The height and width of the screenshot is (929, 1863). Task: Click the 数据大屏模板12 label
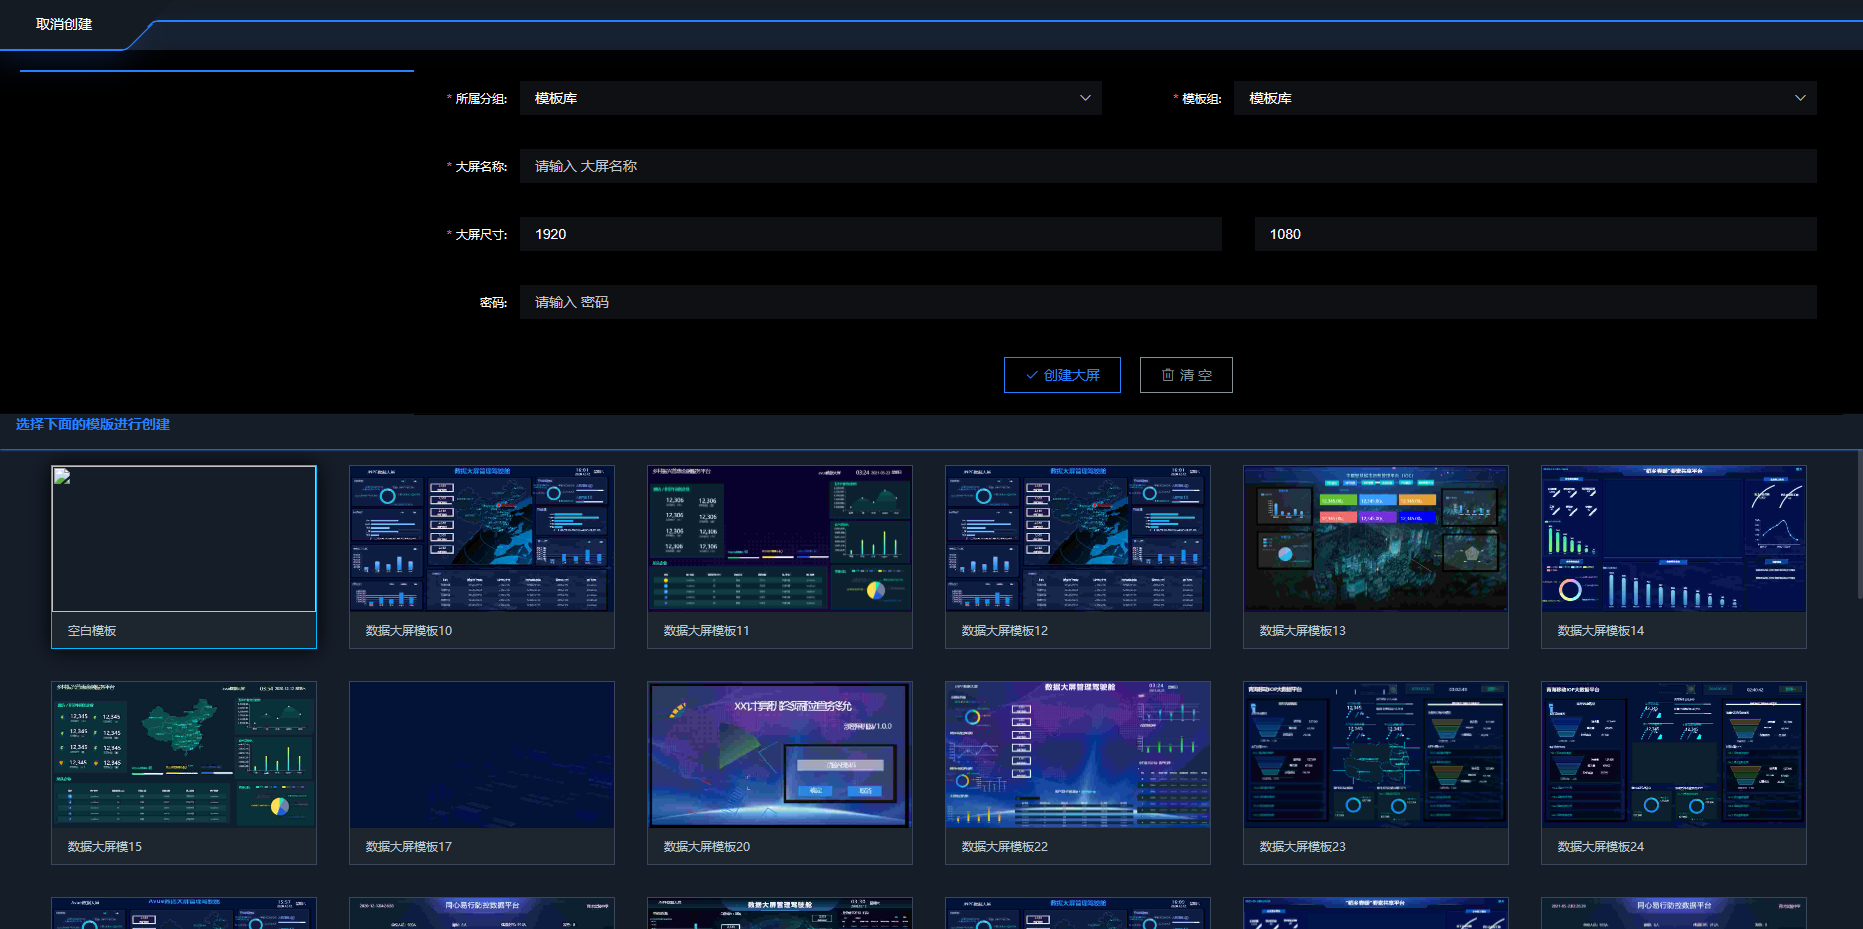(1005, 631)
